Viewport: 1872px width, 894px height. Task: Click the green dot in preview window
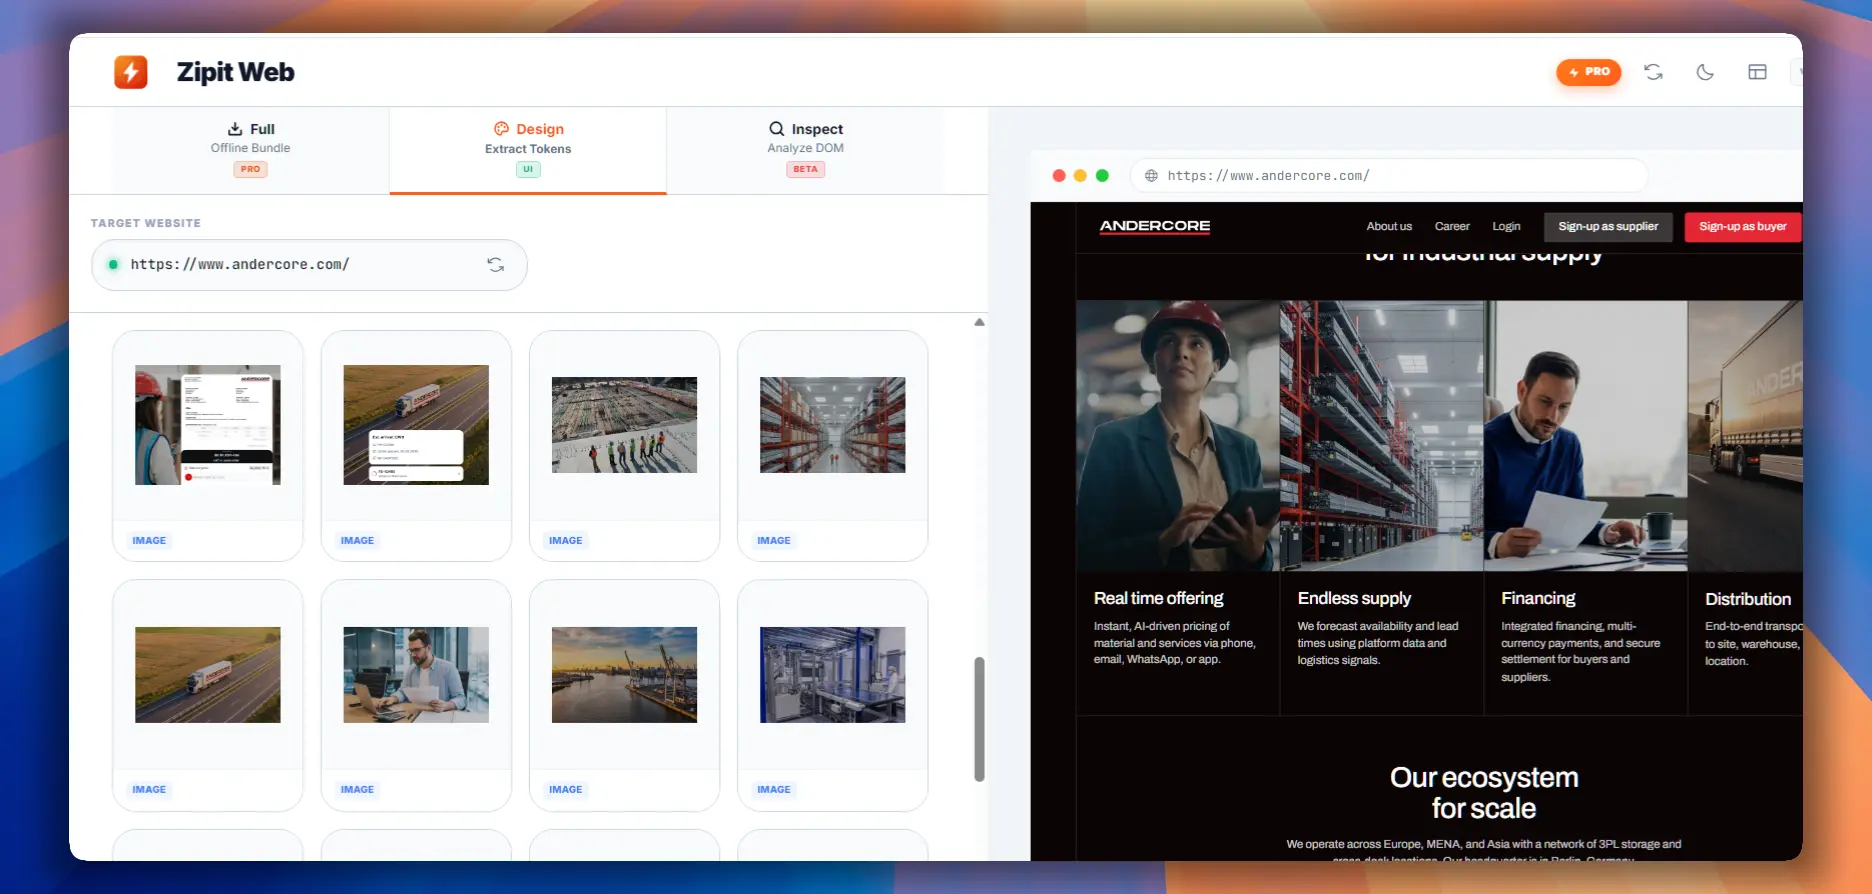pos(1102,176)
